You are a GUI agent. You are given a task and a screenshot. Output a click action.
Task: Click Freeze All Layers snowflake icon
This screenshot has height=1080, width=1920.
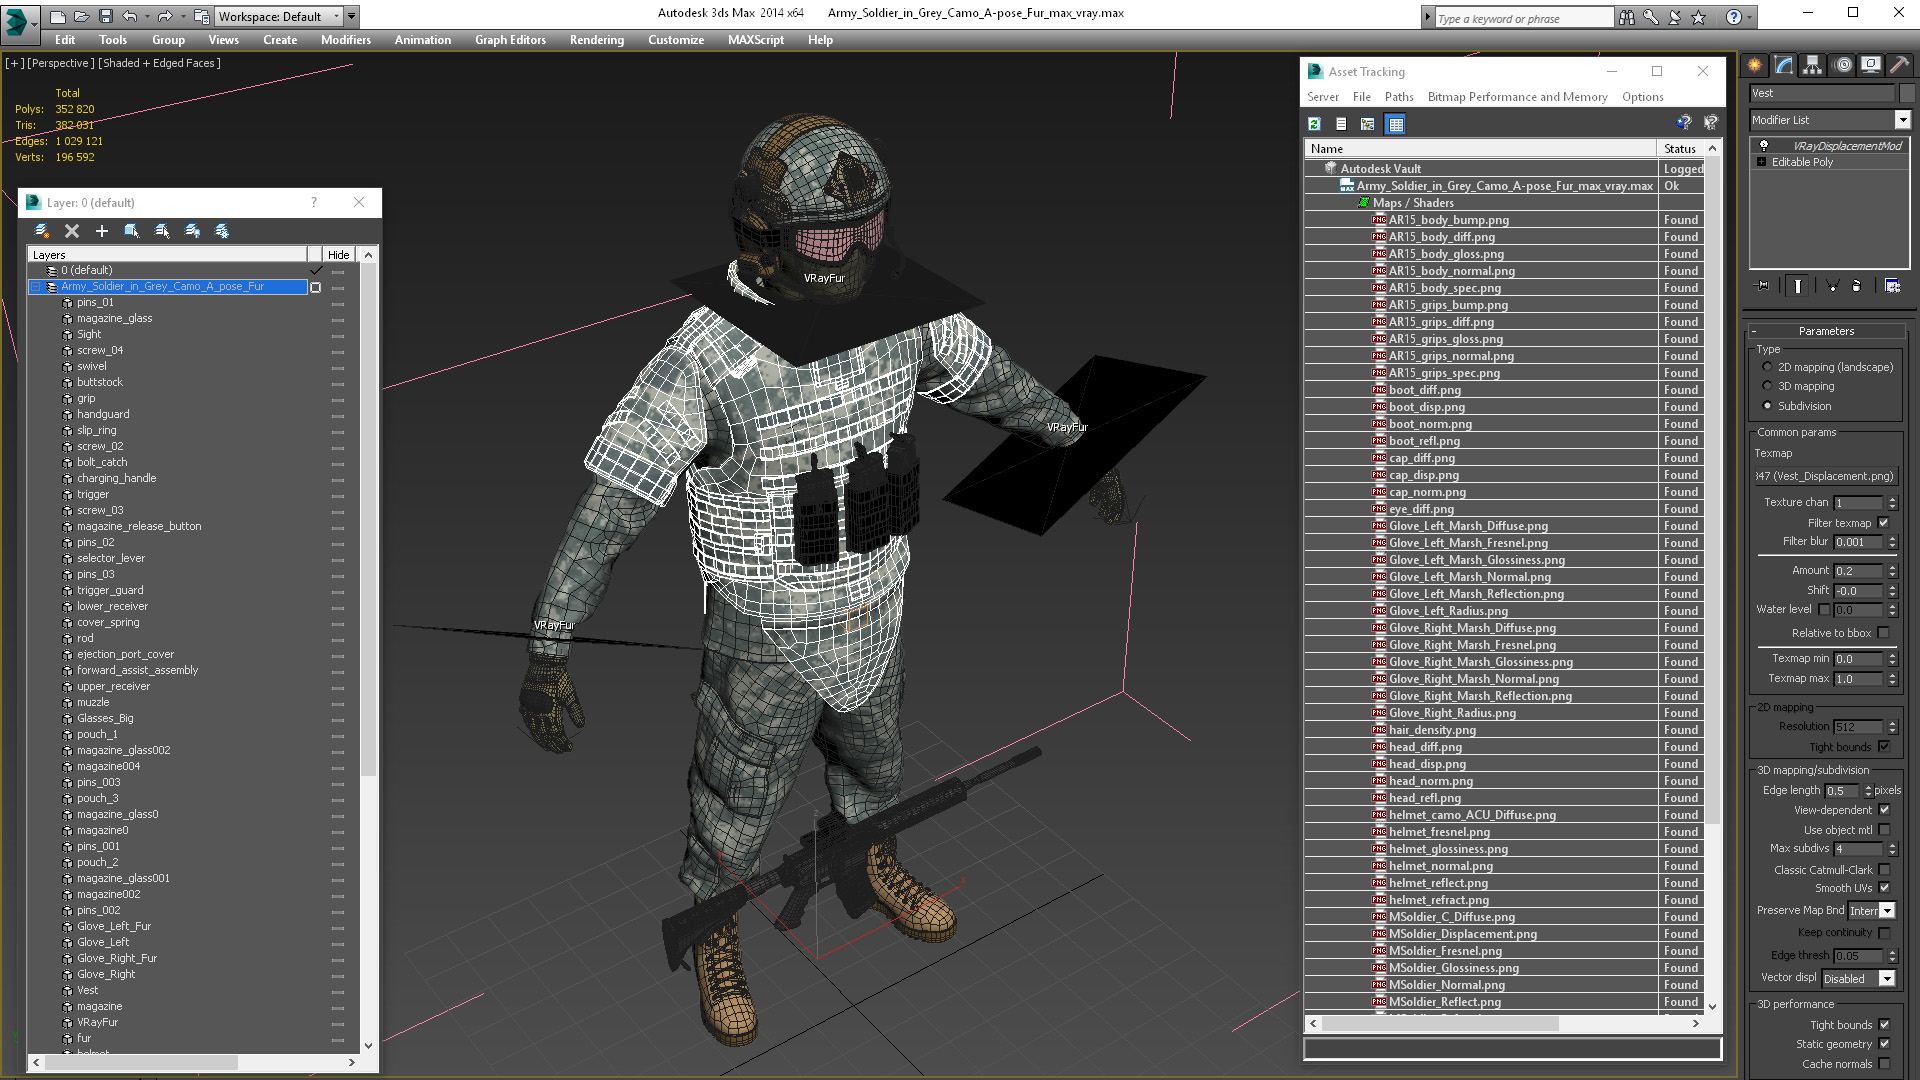point(222,231)
